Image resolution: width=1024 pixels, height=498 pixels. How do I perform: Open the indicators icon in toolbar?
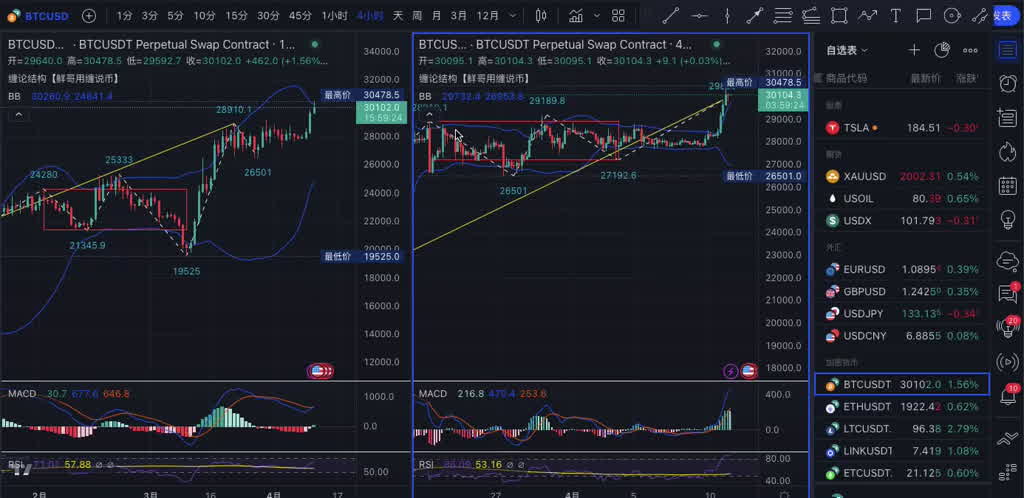point(576,16)
